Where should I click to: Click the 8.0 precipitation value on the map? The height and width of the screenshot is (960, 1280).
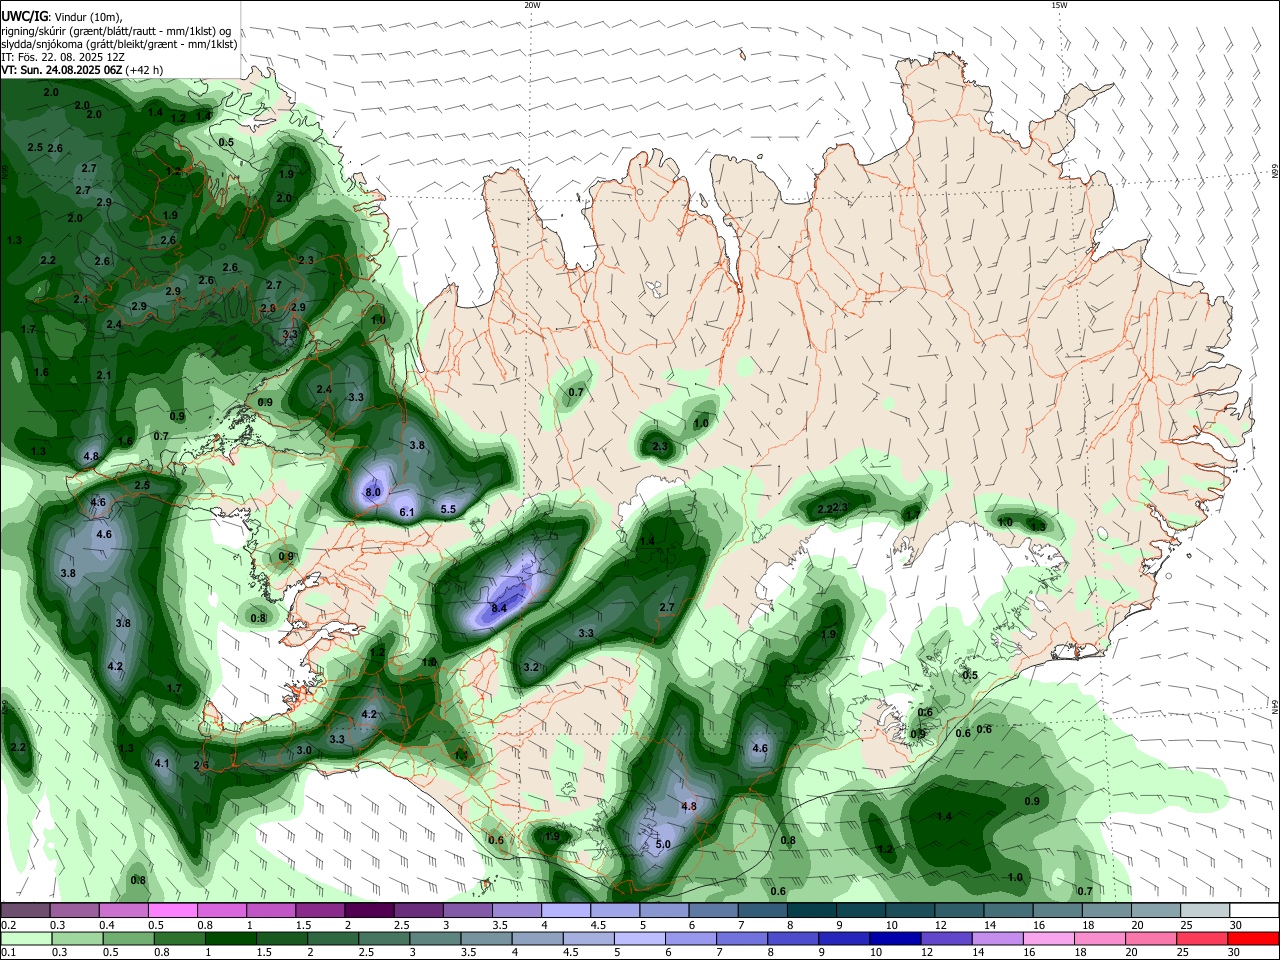(x=373, y=492)
